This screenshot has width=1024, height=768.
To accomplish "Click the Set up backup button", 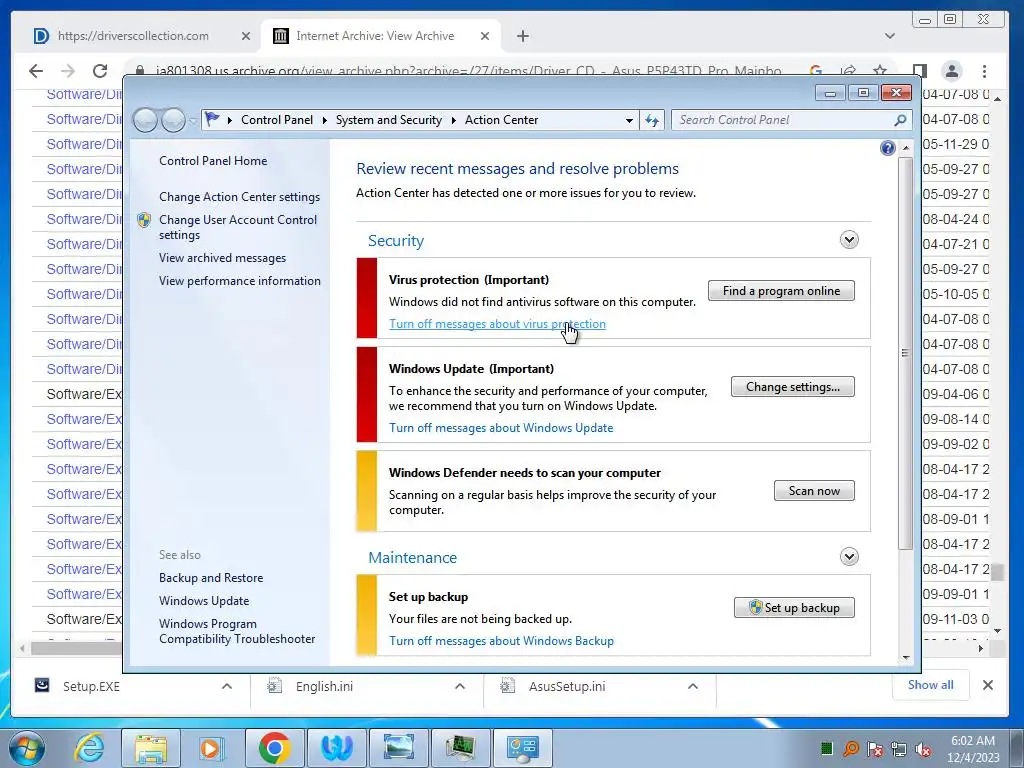I will click(794, 607).
